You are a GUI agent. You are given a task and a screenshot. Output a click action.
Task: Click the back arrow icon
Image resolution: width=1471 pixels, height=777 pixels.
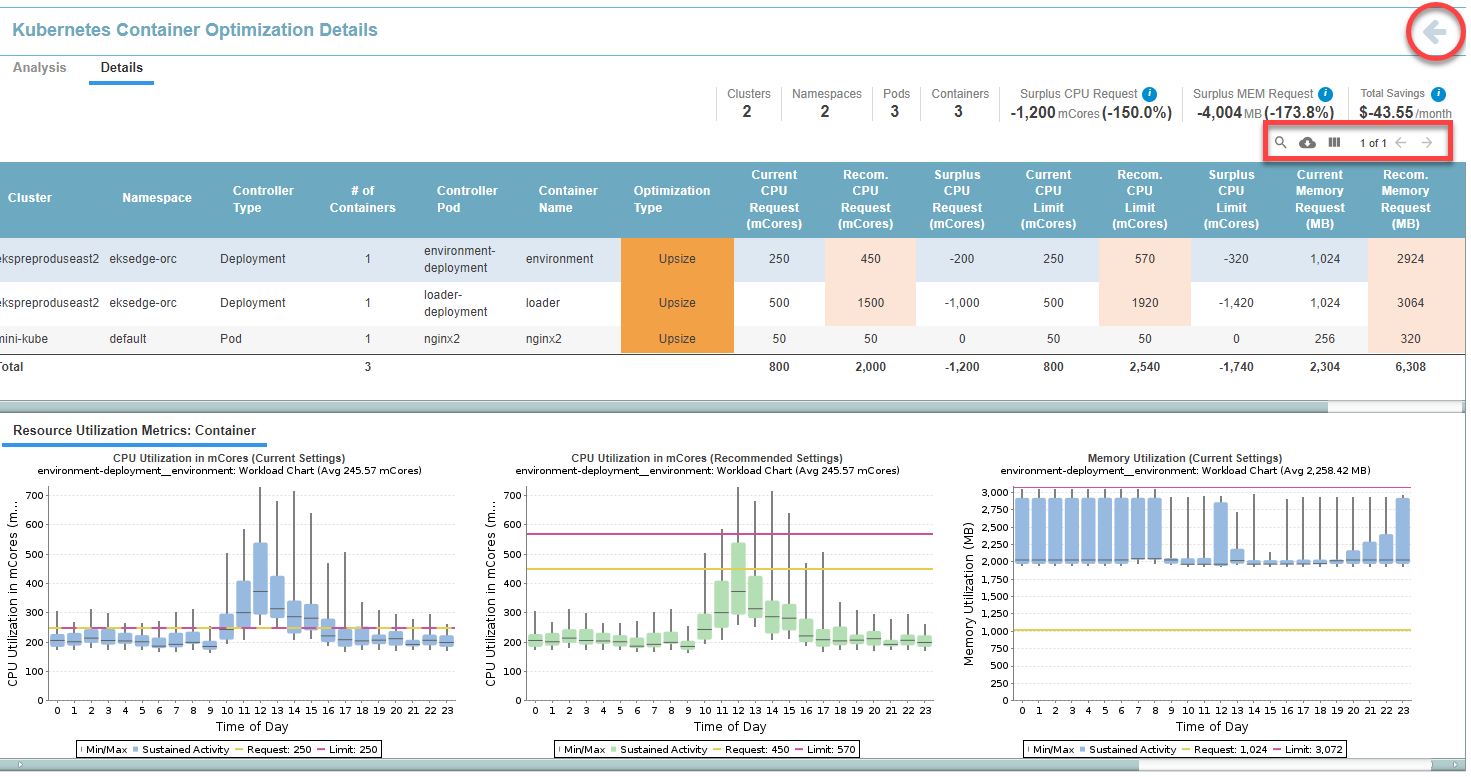click(x=1435, y=34)
